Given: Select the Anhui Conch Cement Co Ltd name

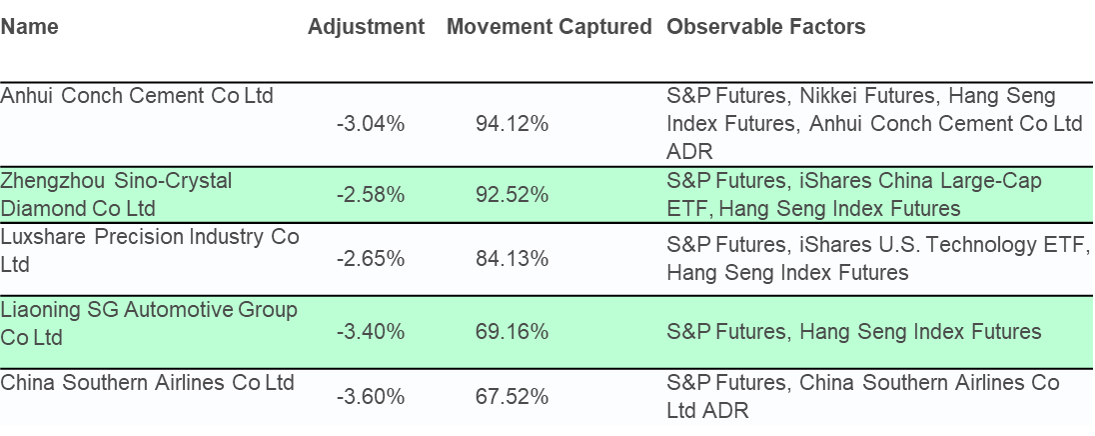Looking at the screenshot, I should 137,95.
